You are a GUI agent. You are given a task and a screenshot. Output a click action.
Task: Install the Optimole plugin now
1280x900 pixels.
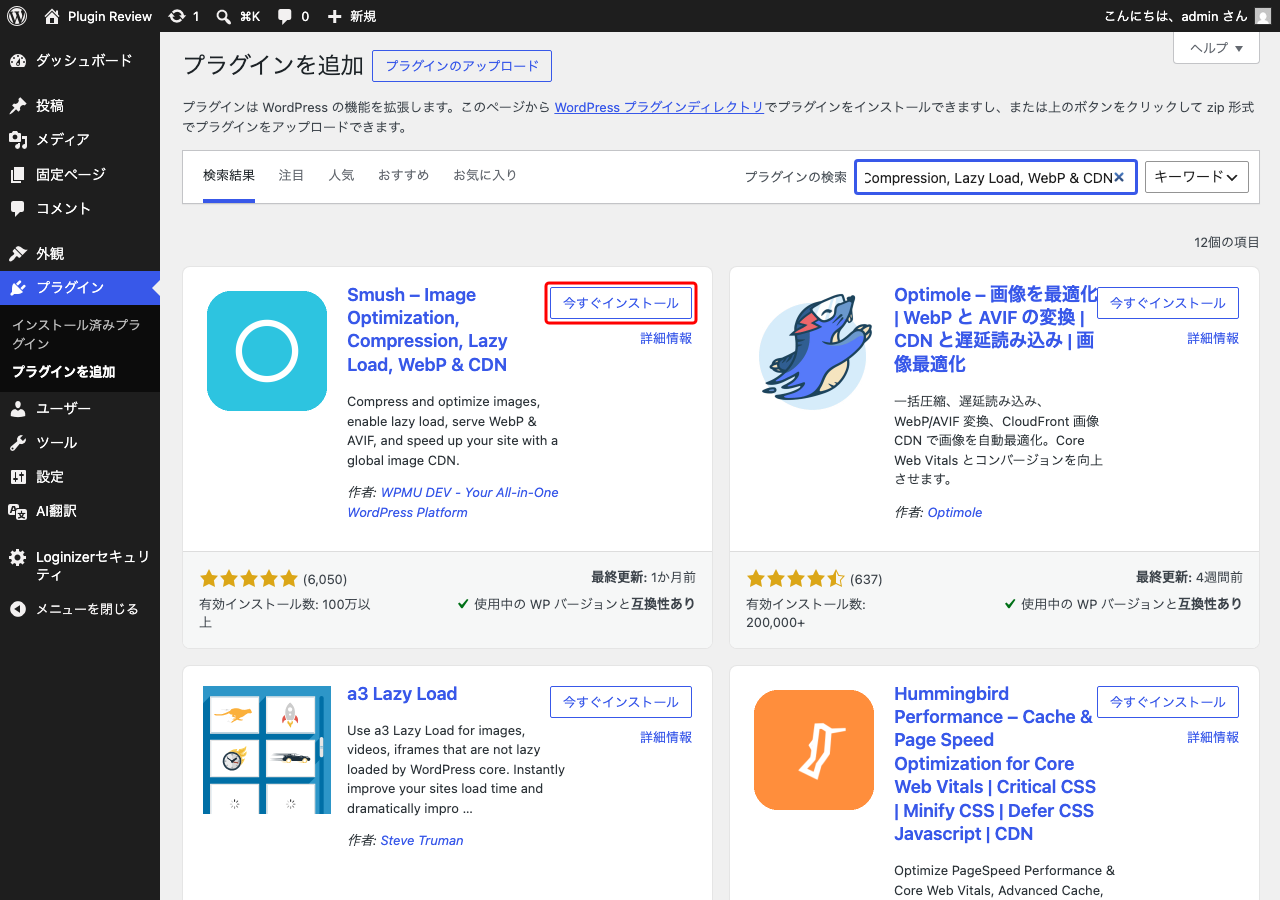tap(1168, 303)
